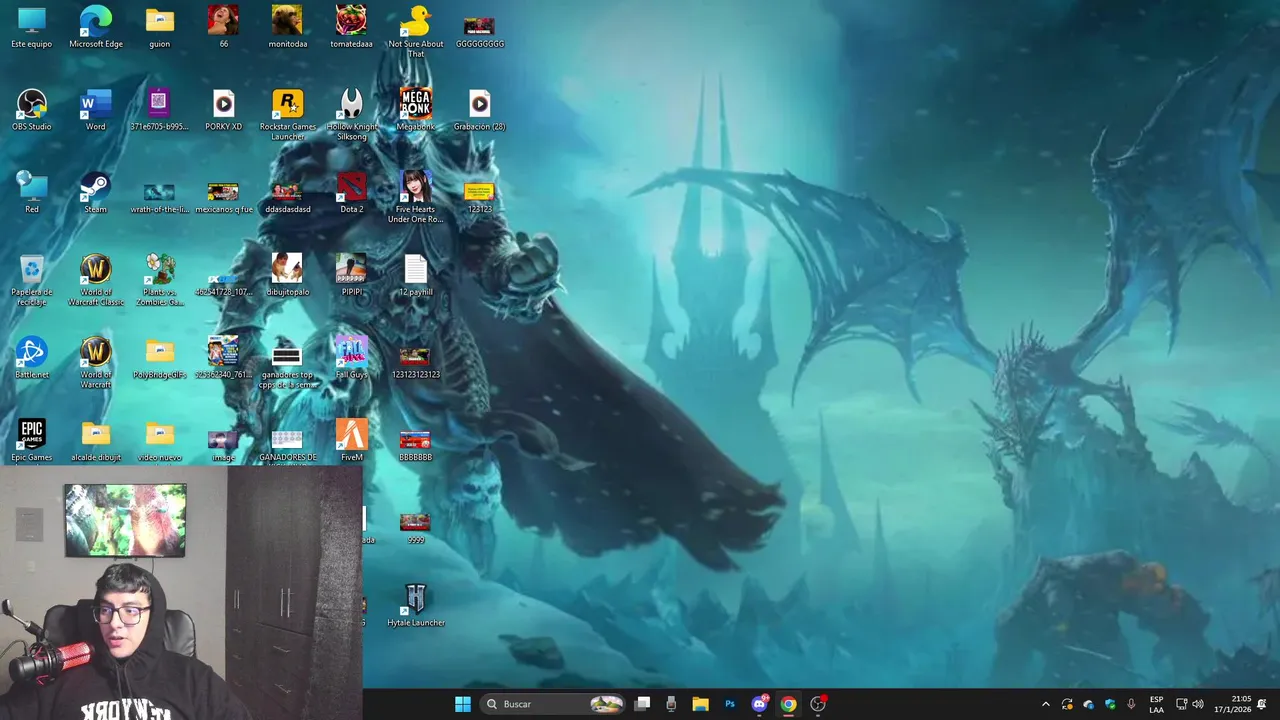1280x720 pixels.
Task: Select the PORKY XD video file
Action: 223,110
